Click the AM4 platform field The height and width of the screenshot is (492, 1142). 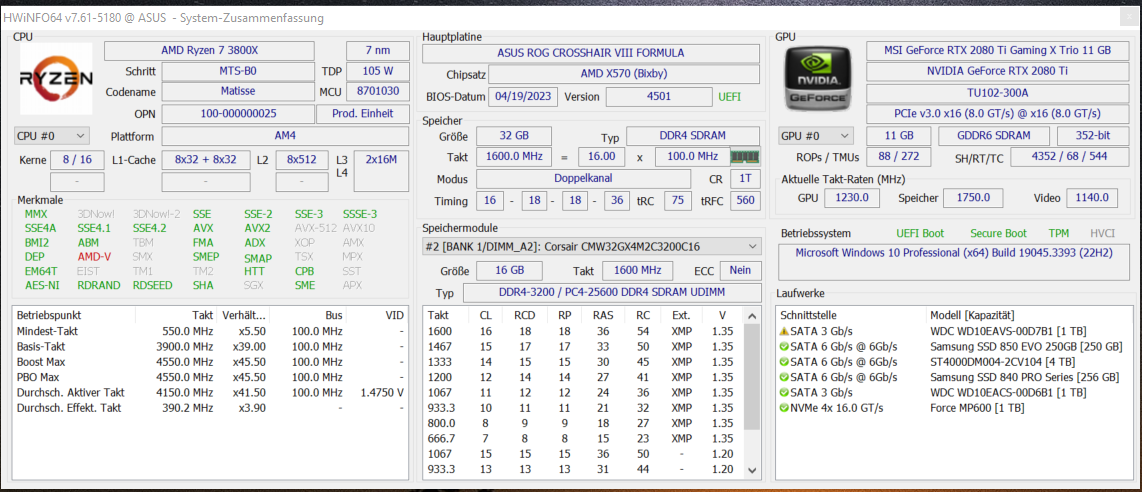pos(285,136)
